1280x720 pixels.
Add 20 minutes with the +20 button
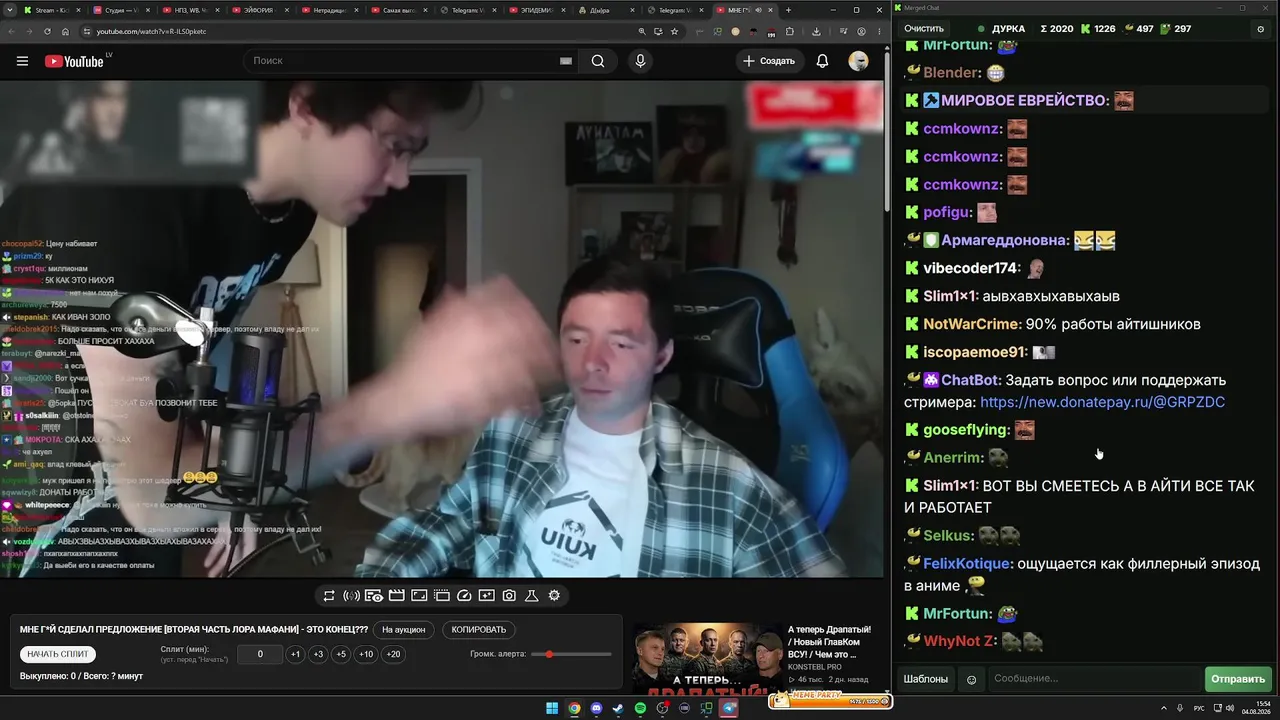coord(393,654)
